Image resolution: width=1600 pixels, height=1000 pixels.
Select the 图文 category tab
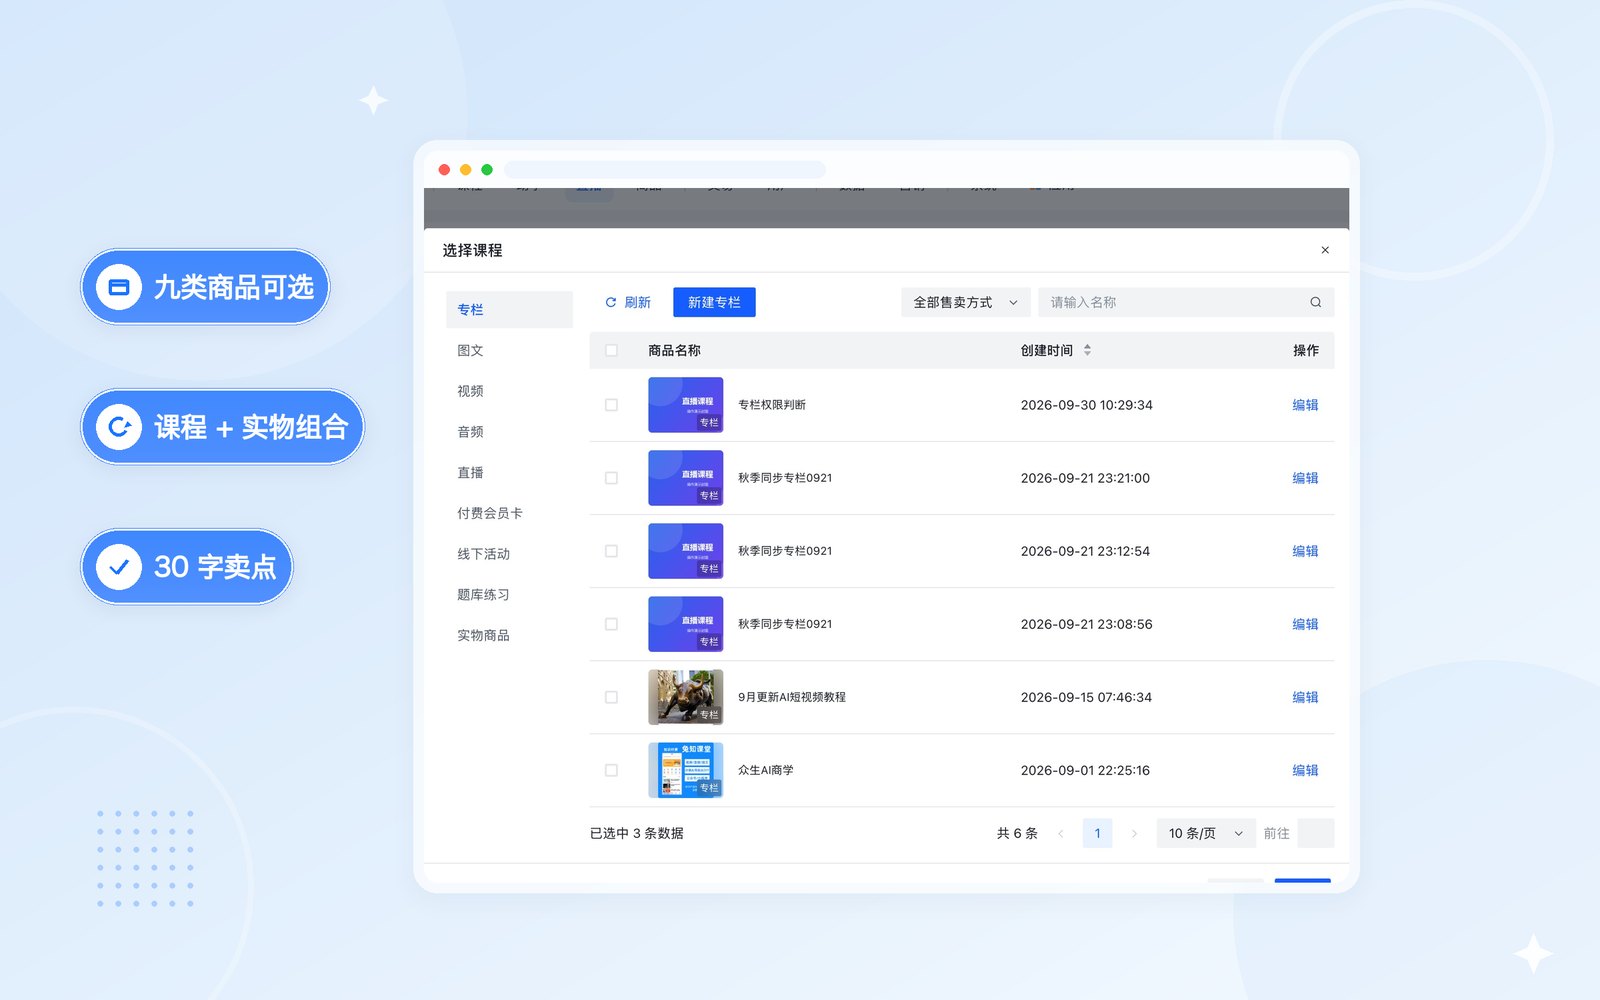point(509,350)
